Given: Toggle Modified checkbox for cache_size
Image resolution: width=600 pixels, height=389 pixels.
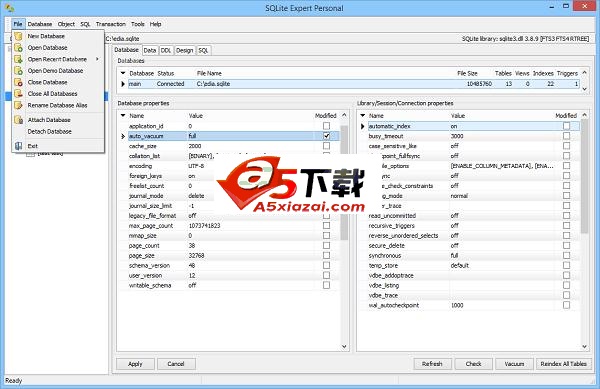Looking at the screenshot, I should 326,146.
